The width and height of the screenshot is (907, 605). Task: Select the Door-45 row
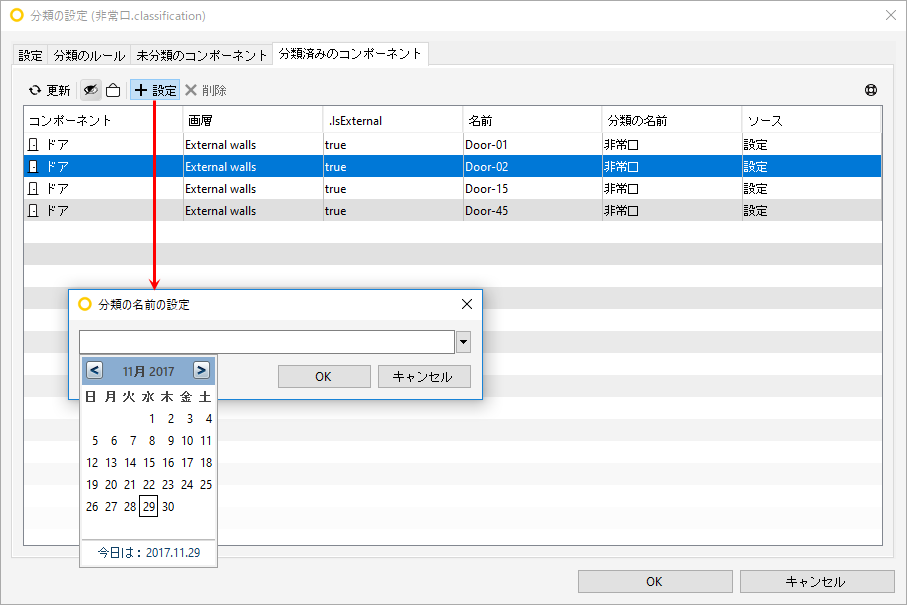pos(453,211)
